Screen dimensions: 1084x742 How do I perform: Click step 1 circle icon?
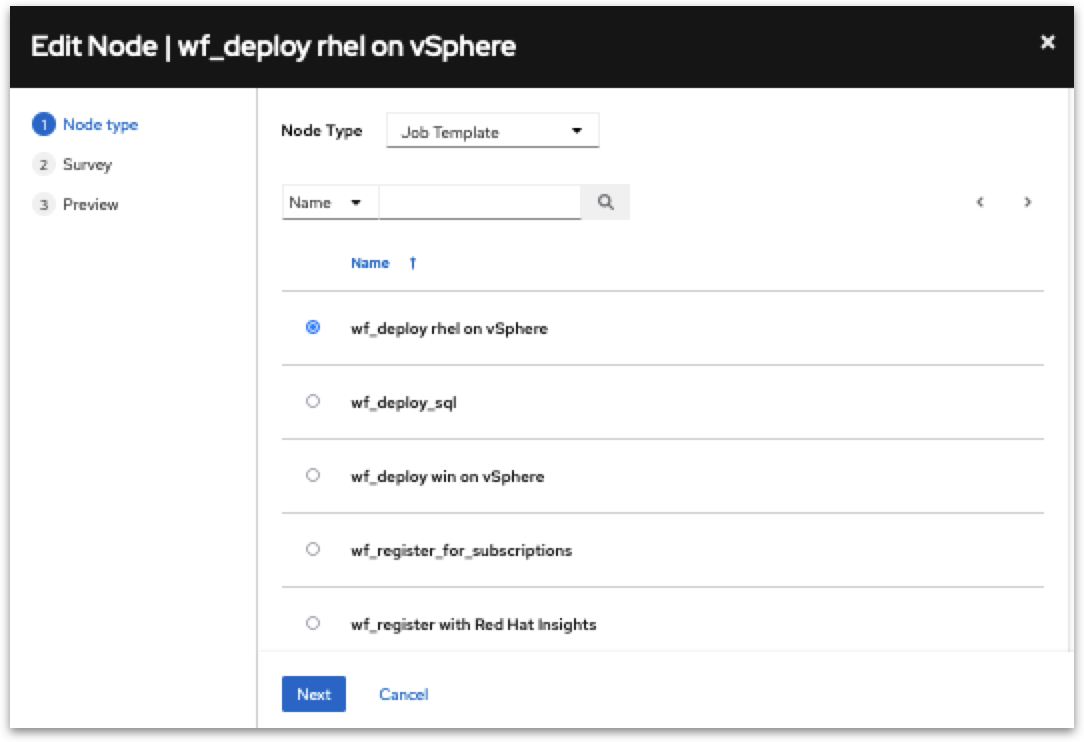click(43, 125)
